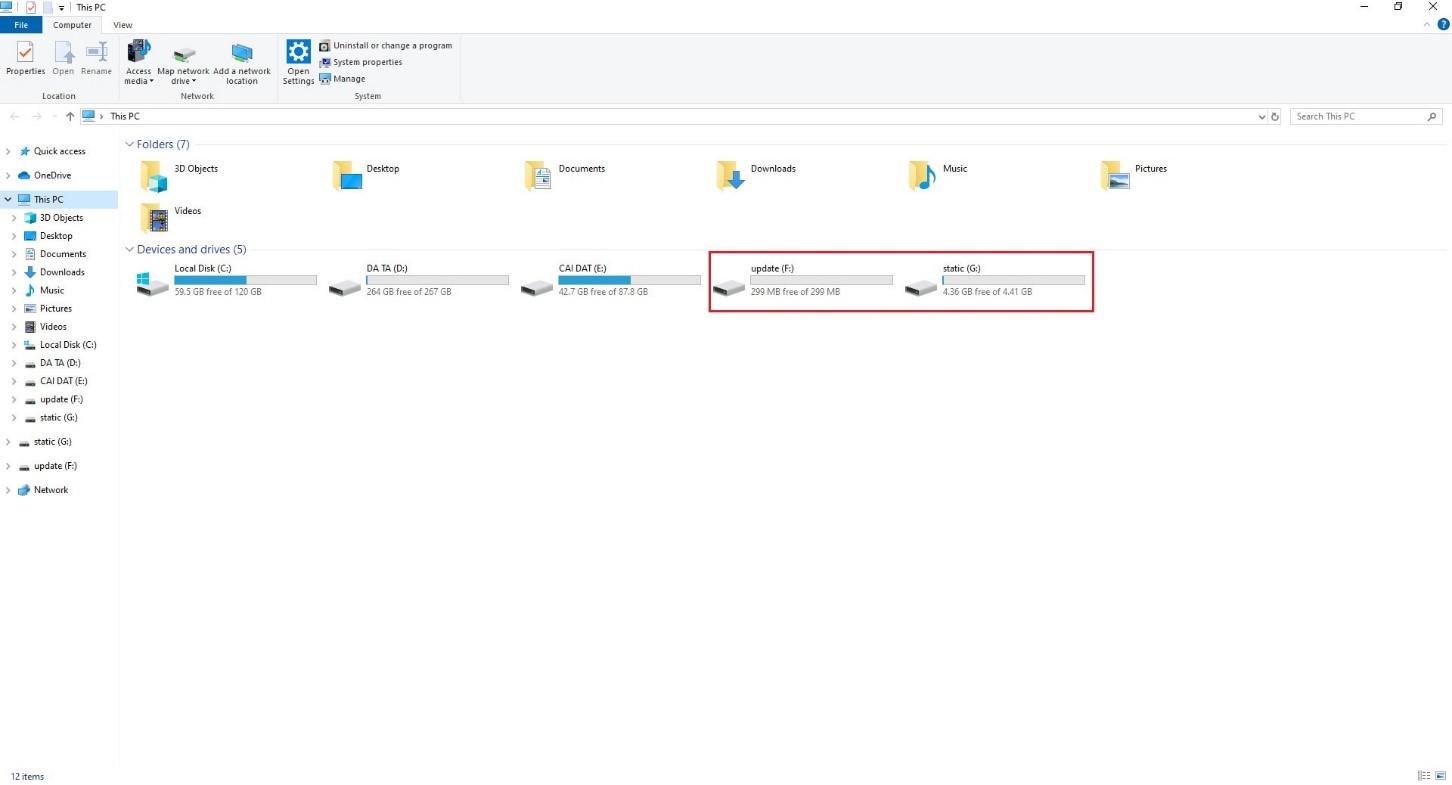Expand Quick access in navigation pane

pos(9,152)
